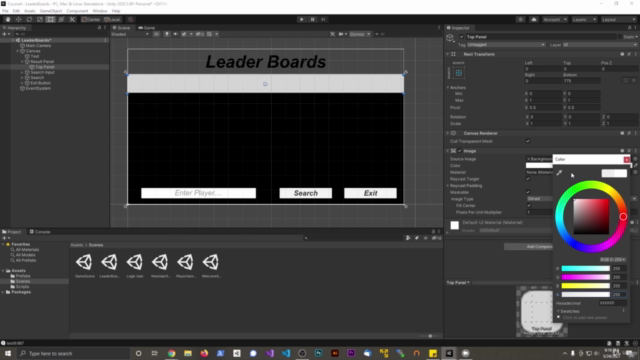Click the Pause button
The image size is (640, 360).
[x=313, y=19]
